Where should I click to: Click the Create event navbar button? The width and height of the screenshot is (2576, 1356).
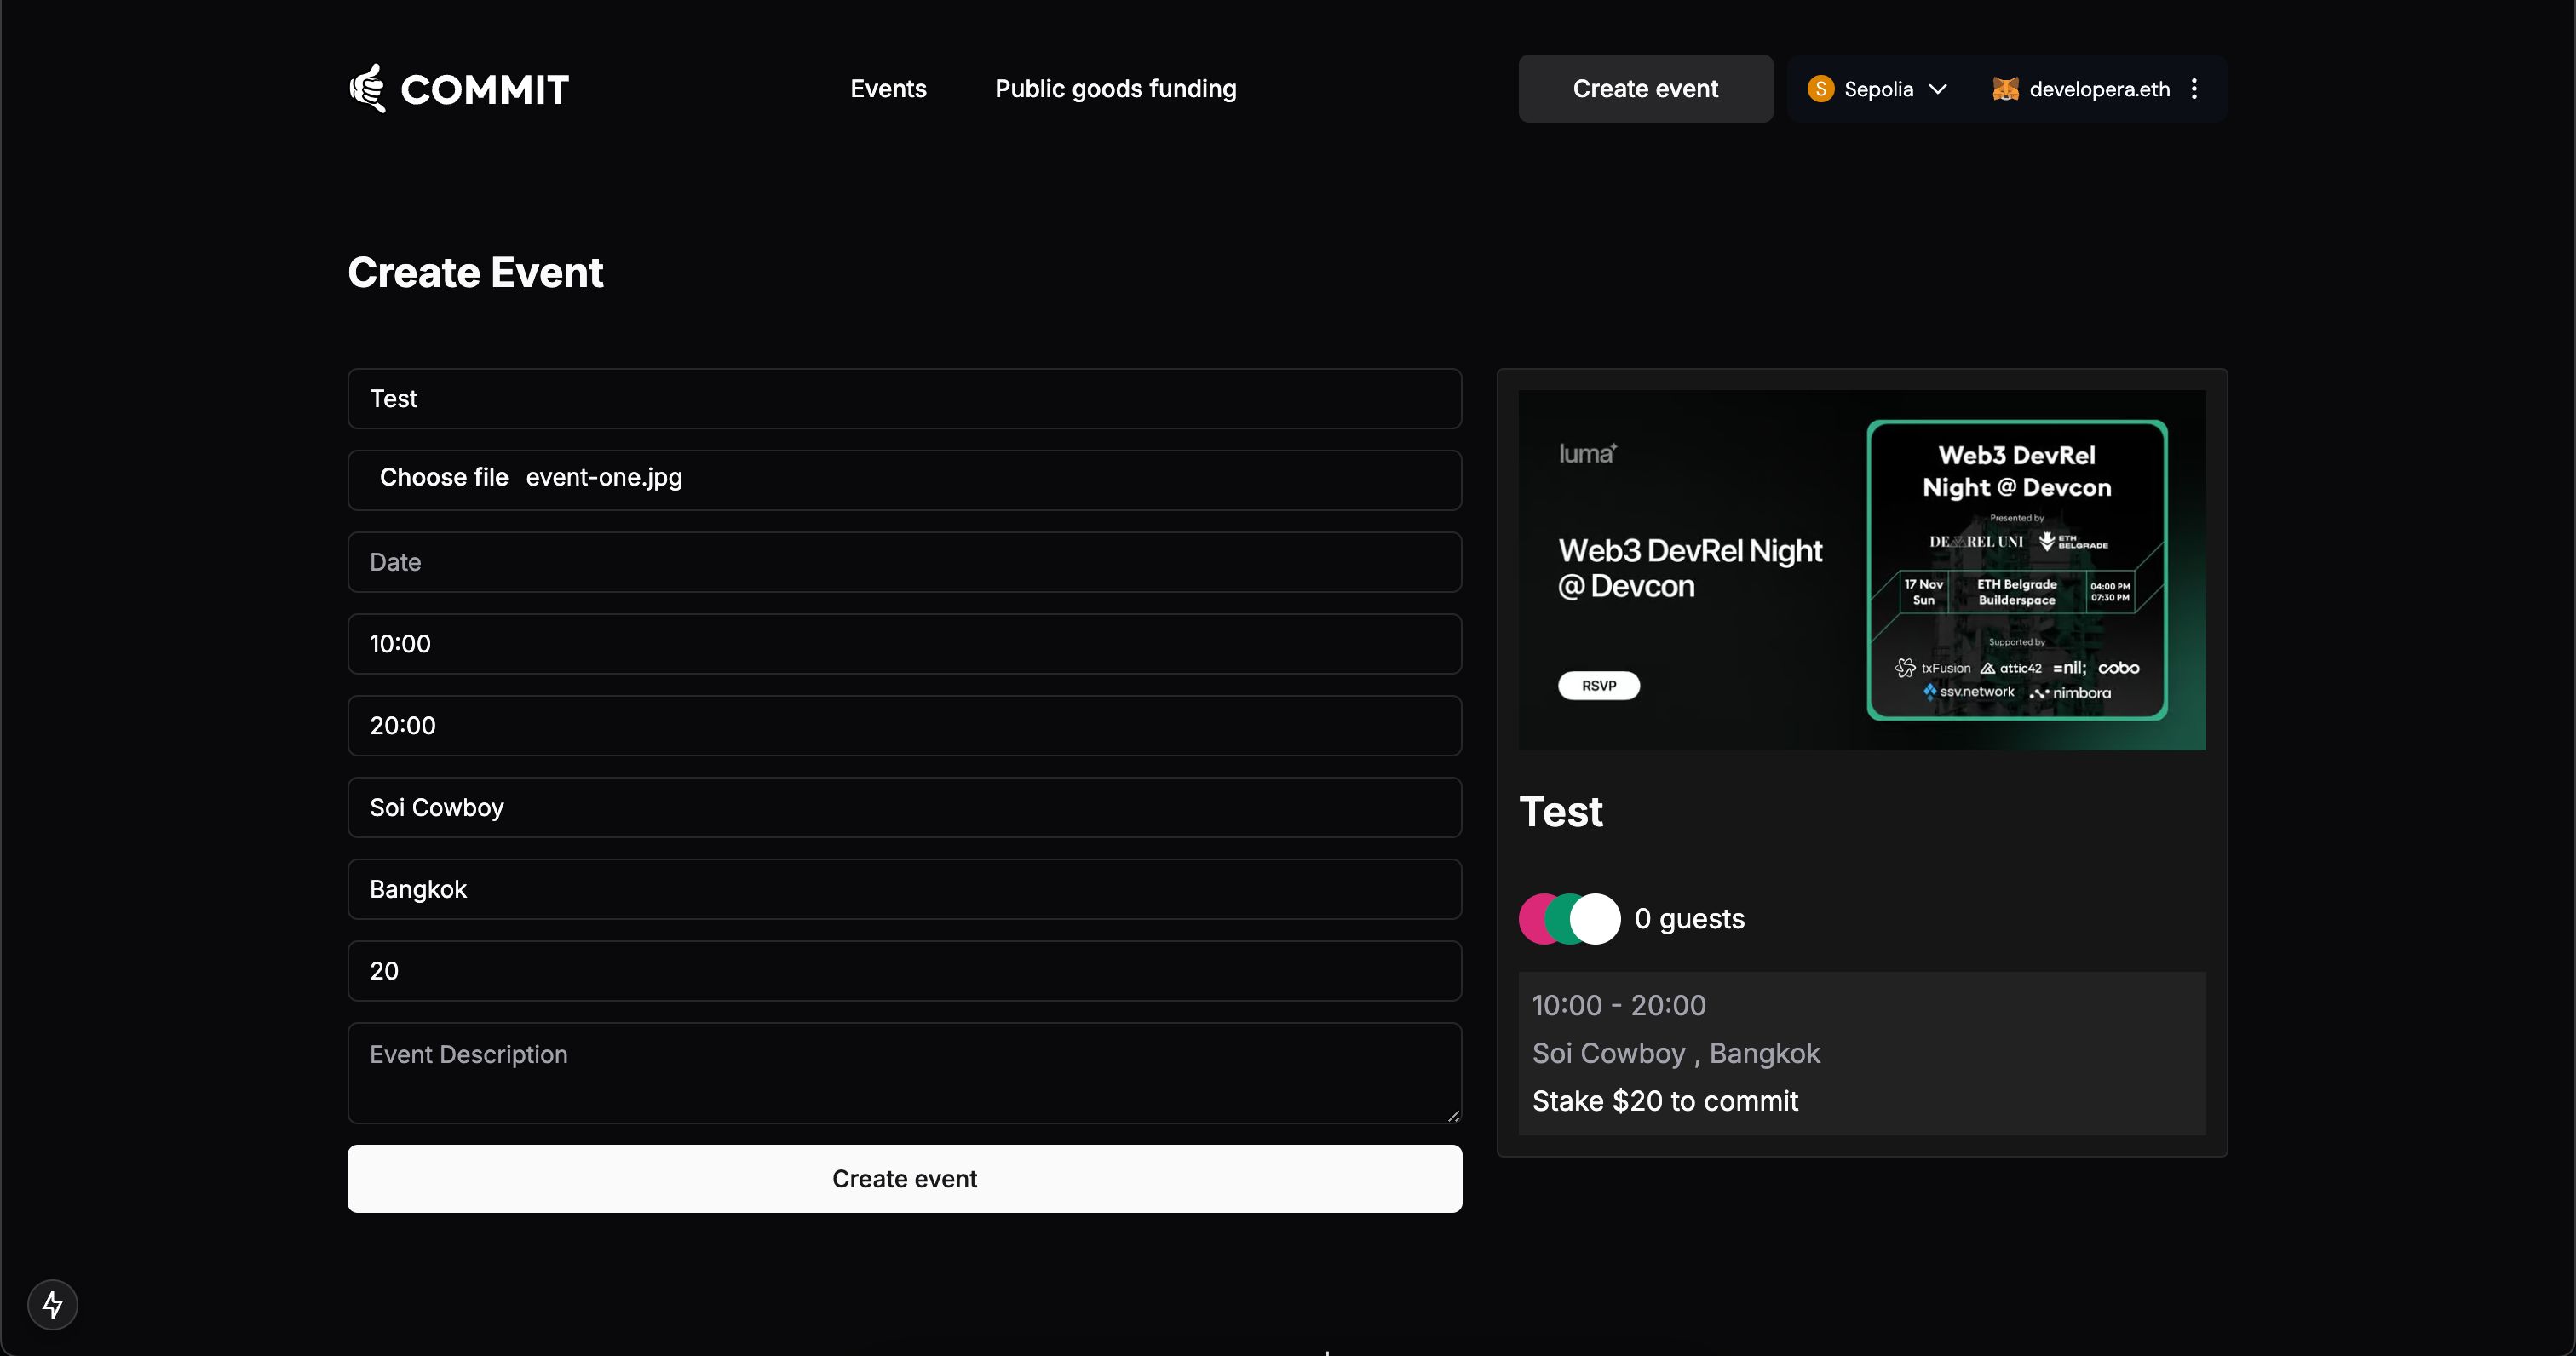(x=1644, y=89)
